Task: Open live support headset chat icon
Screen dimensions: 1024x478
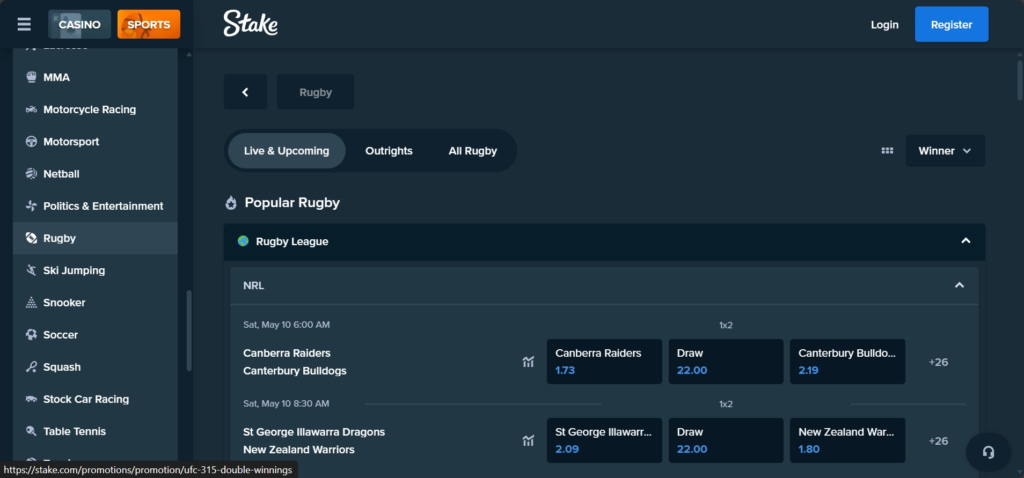Action: pyautogui.click(x=988, y=452)
